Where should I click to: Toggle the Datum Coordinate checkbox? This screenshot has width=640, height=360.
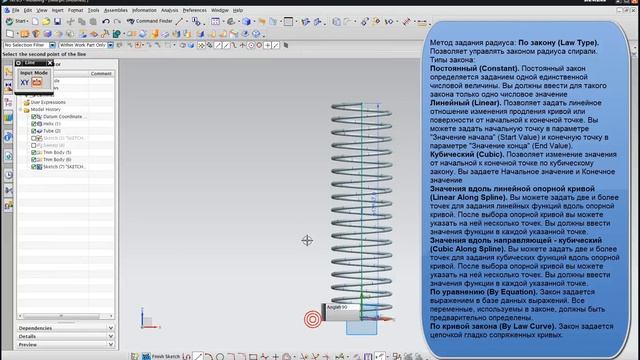tap(34, 117)
